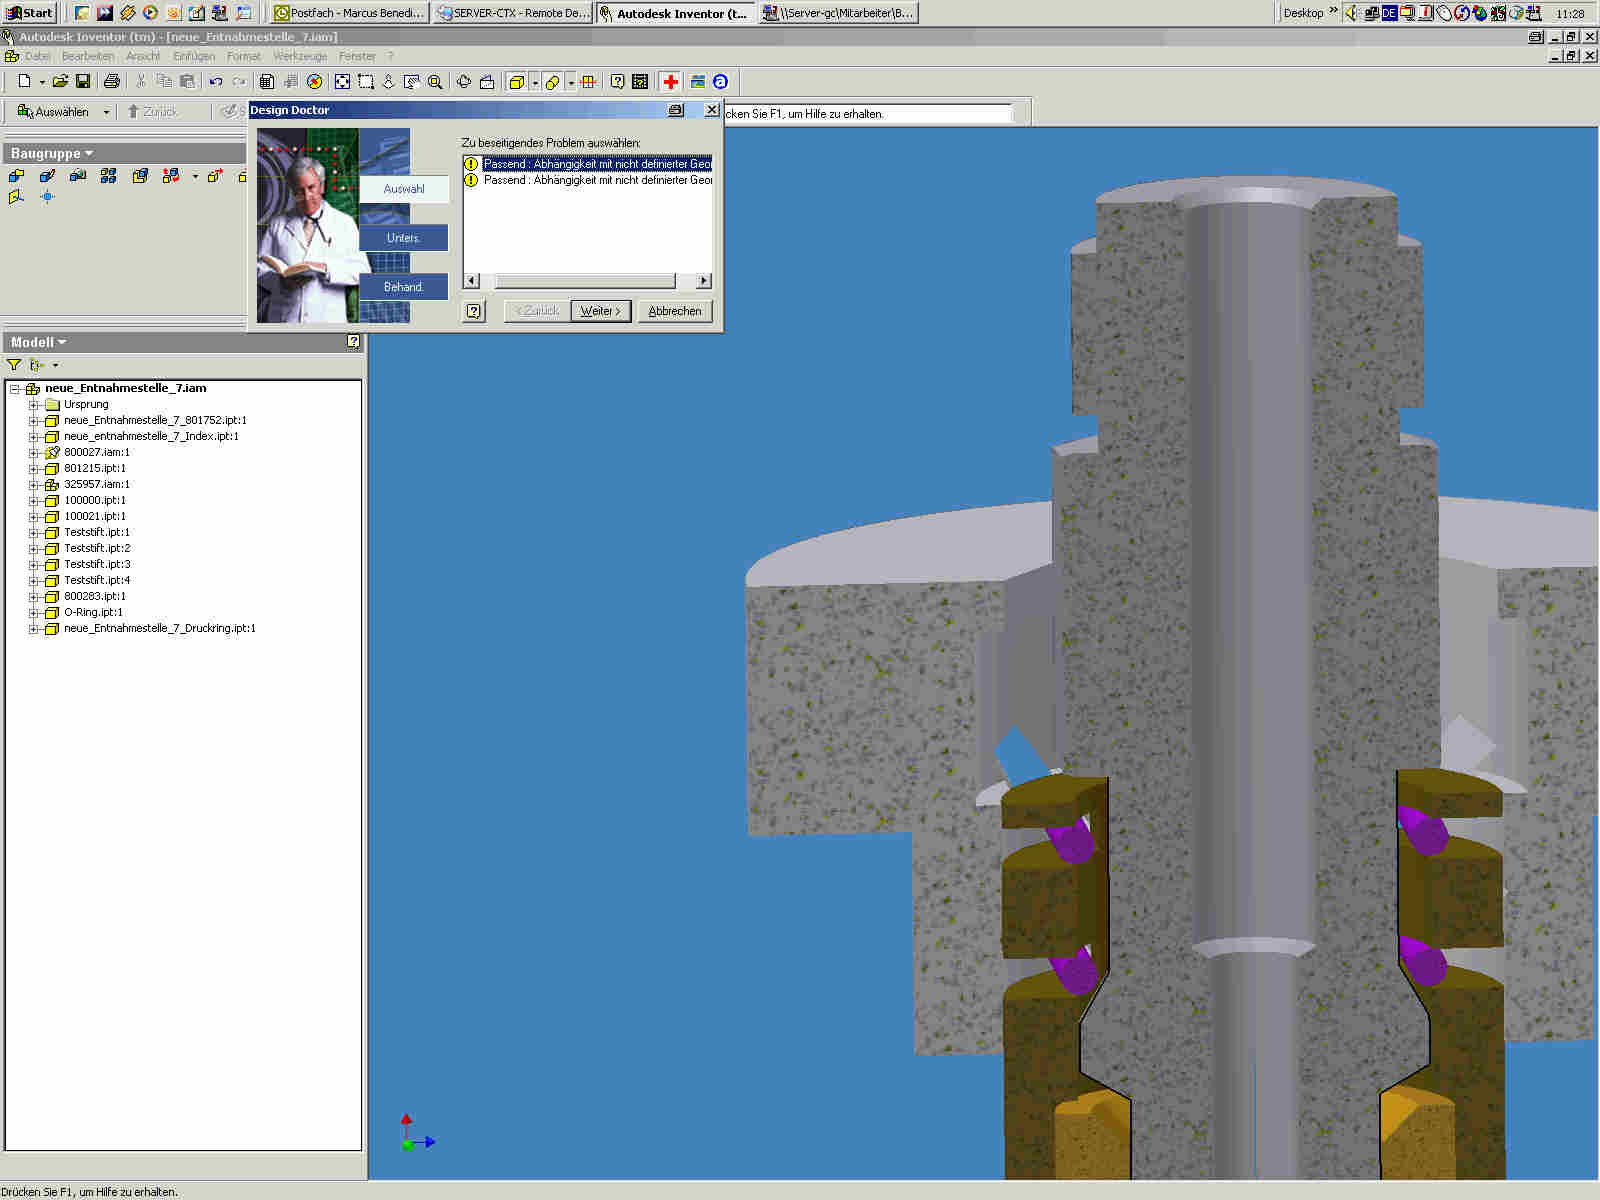The image size is (1600, 1200).
Task: Click the Pattern Component four-cubes icon
Action: 109,176
